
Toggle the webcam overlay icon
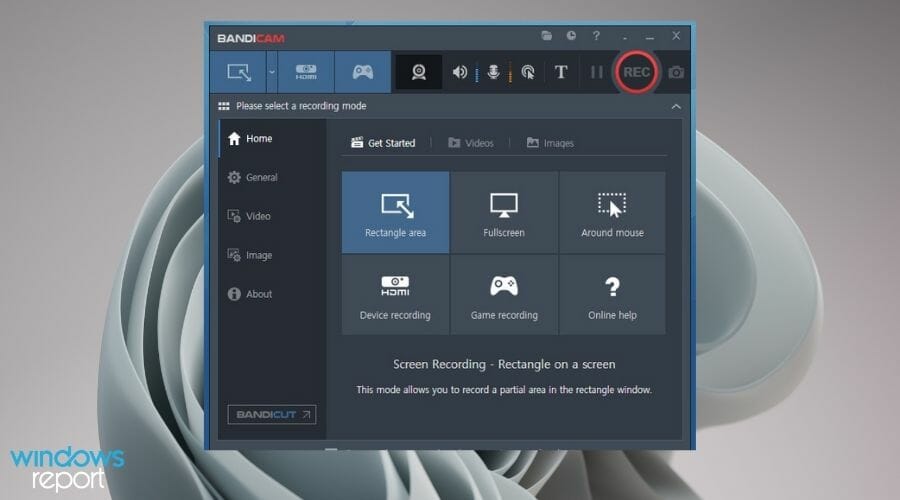[x=419, y=72]
